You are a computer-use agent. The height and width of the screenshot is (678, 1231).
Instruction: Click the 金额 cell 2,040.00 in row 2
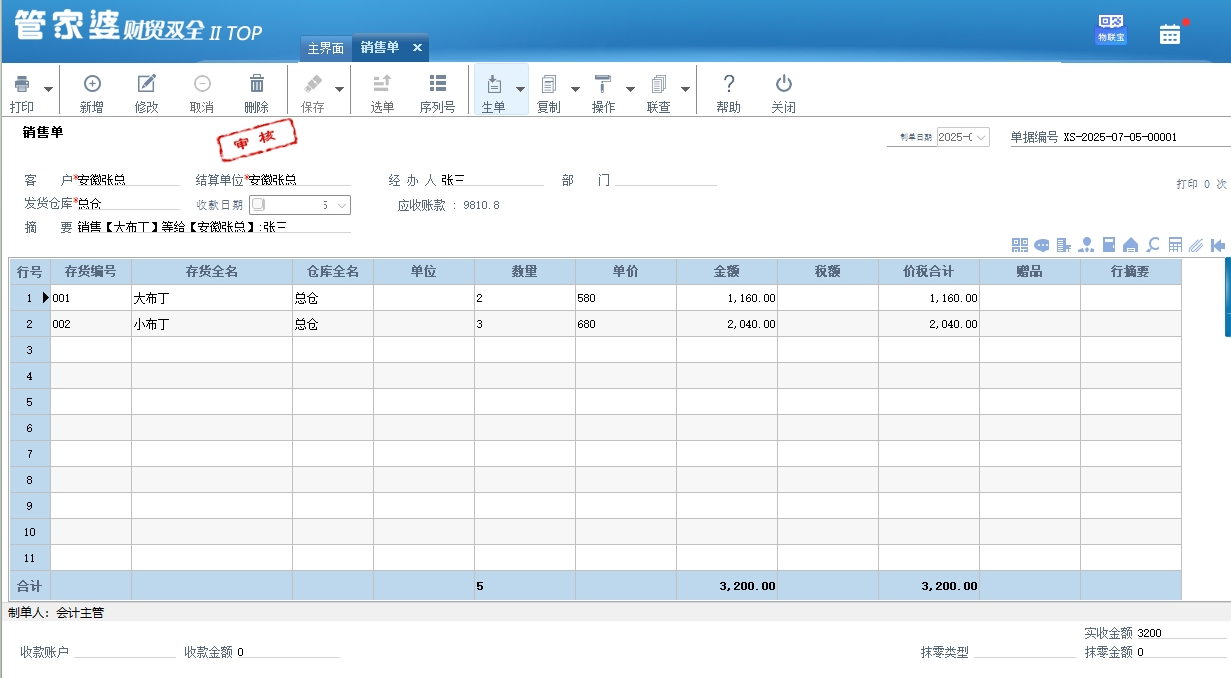727,324
